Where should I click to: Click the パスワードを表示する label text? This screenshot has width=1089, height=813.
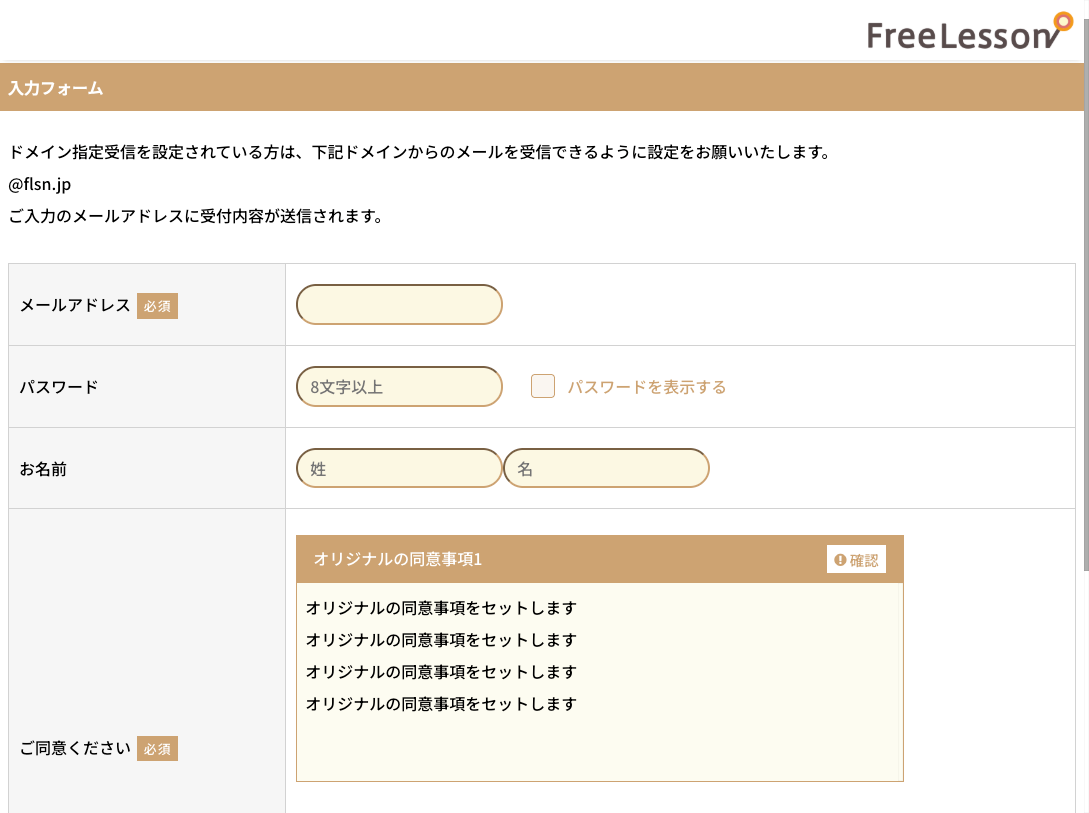[x=646, y=387]
